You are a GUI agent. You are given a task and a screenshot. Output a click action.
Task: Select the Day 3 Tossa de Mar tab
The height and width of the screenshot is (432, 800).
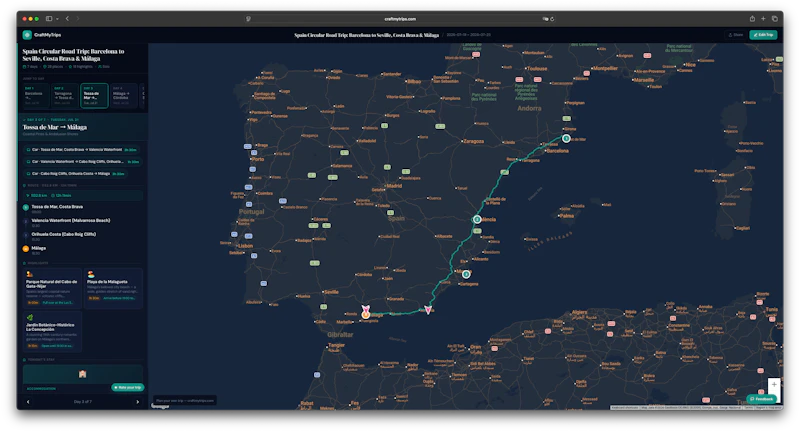click(94, 95)
